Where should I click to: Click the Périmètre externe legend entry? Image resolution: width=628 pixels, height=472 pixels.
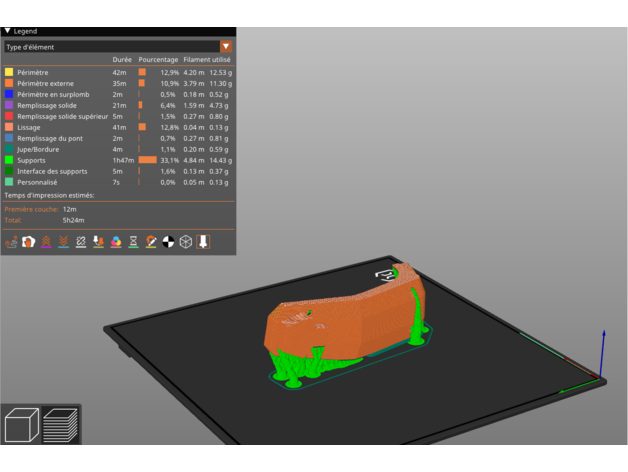[x=45, y=83]
